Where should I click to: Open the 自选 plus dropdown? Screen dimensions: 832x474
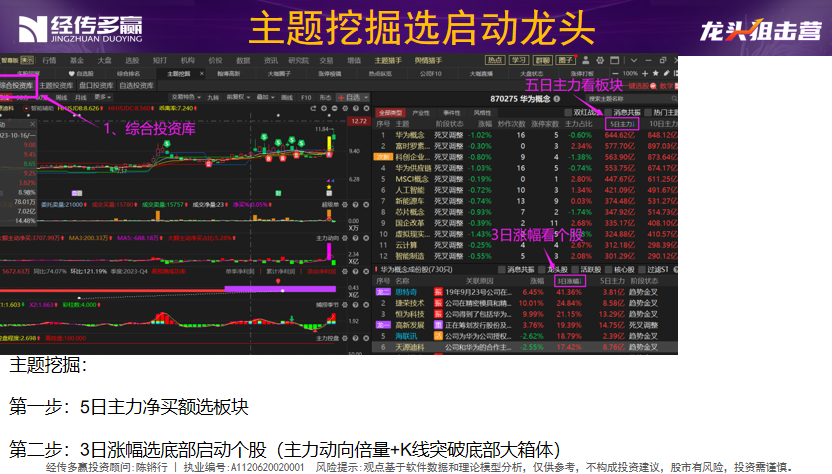pyautogui.click(x=353, y=97)
